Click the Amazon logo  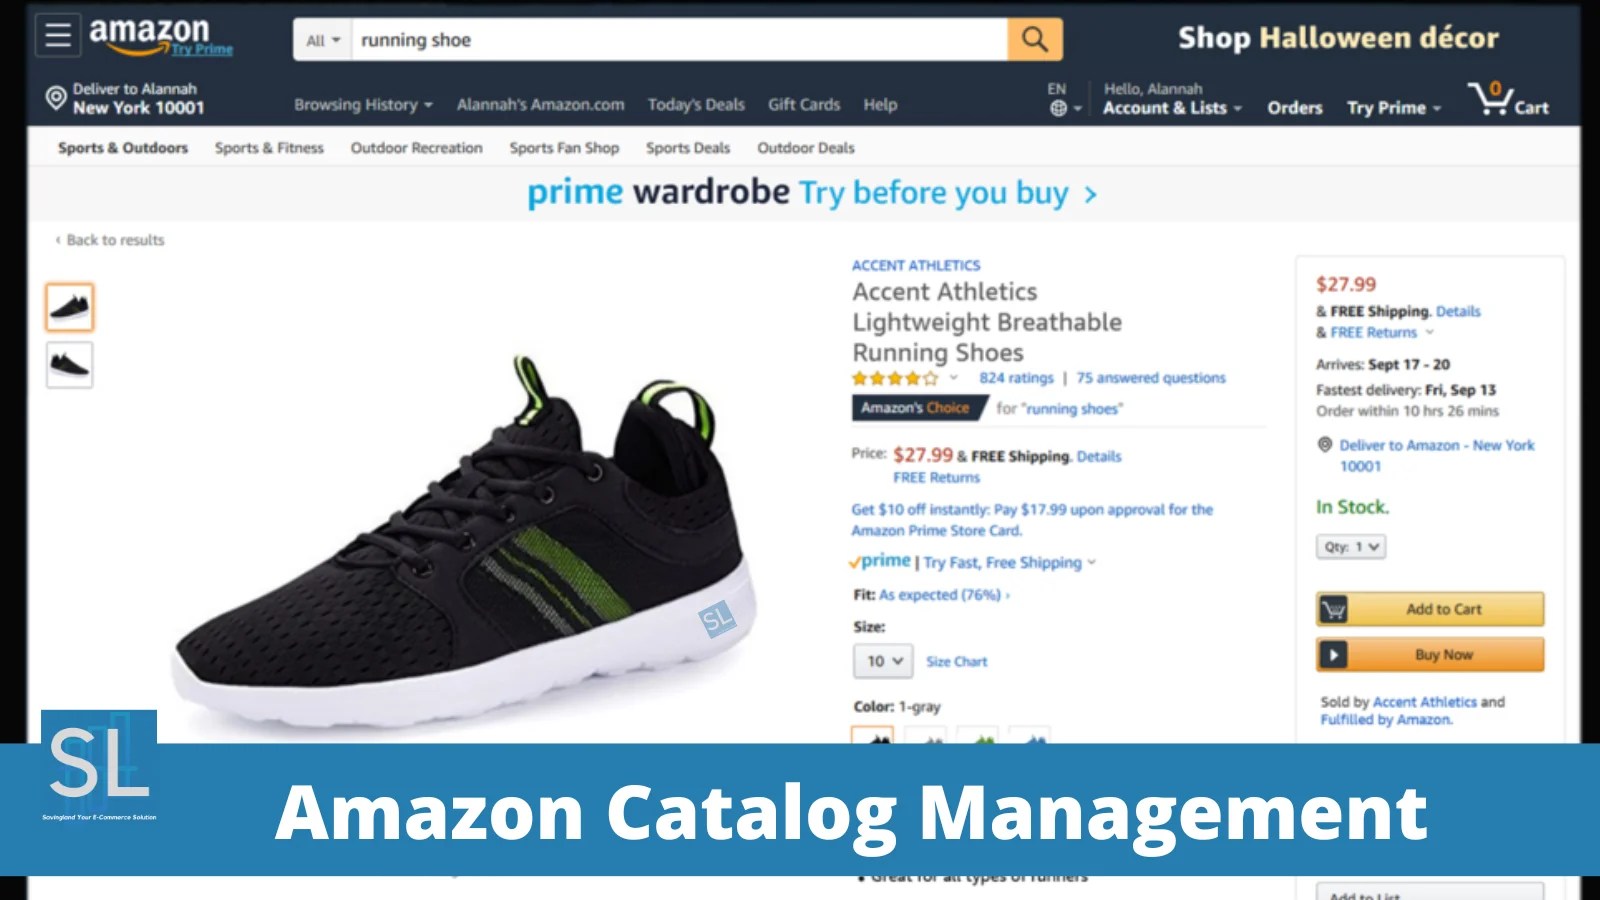pyautogui.click(x=159, y=36)
